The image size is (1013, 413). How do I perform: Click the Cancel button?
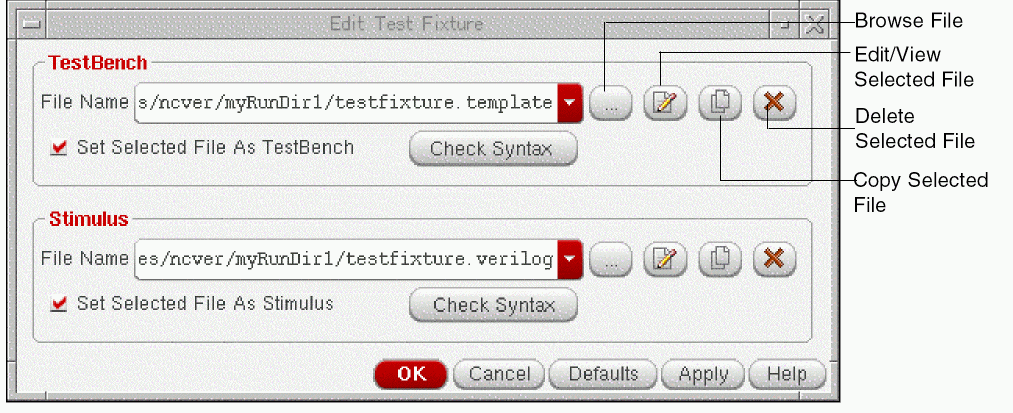click(499, 375)
